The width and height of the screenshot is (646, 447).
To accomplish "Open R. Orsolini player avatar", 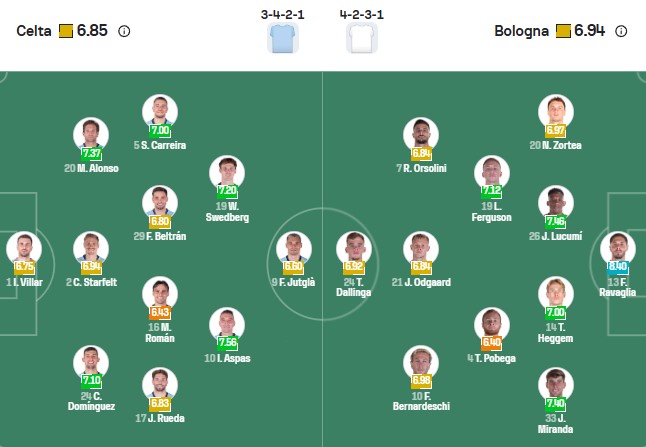I will click(x=421, y=134).
